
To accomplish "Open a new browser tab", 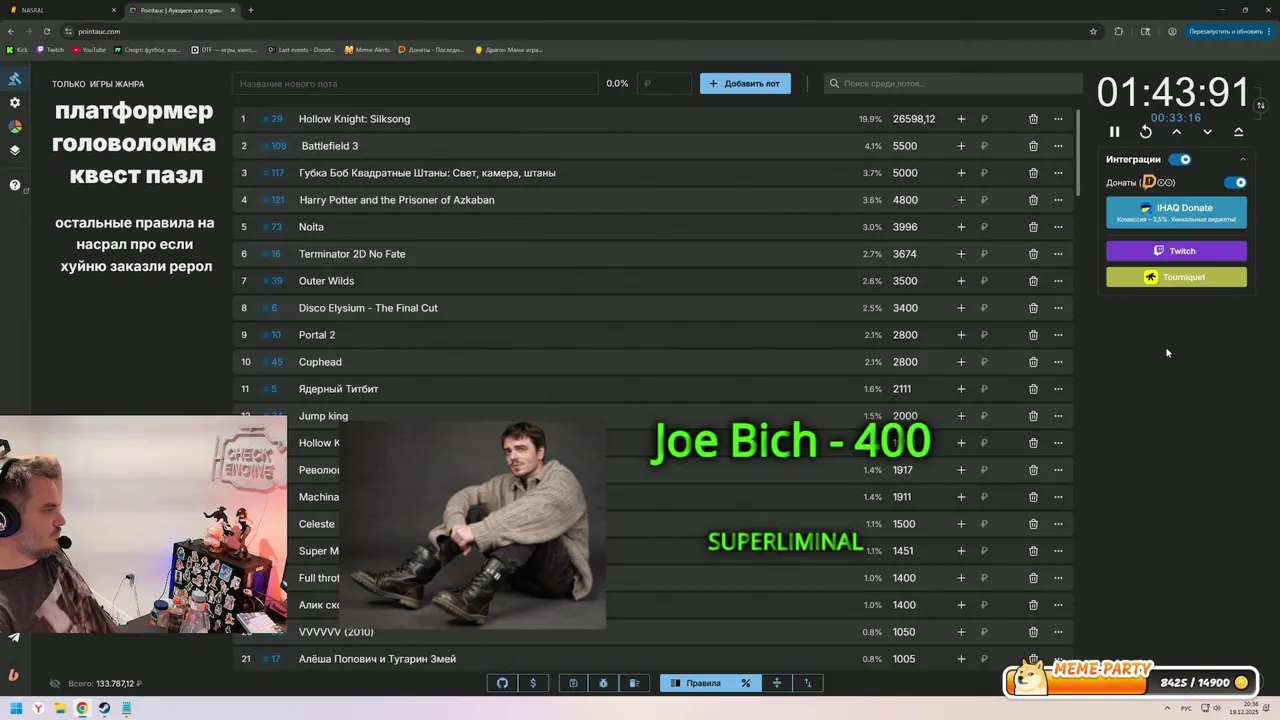I will [x=250, y=10].
